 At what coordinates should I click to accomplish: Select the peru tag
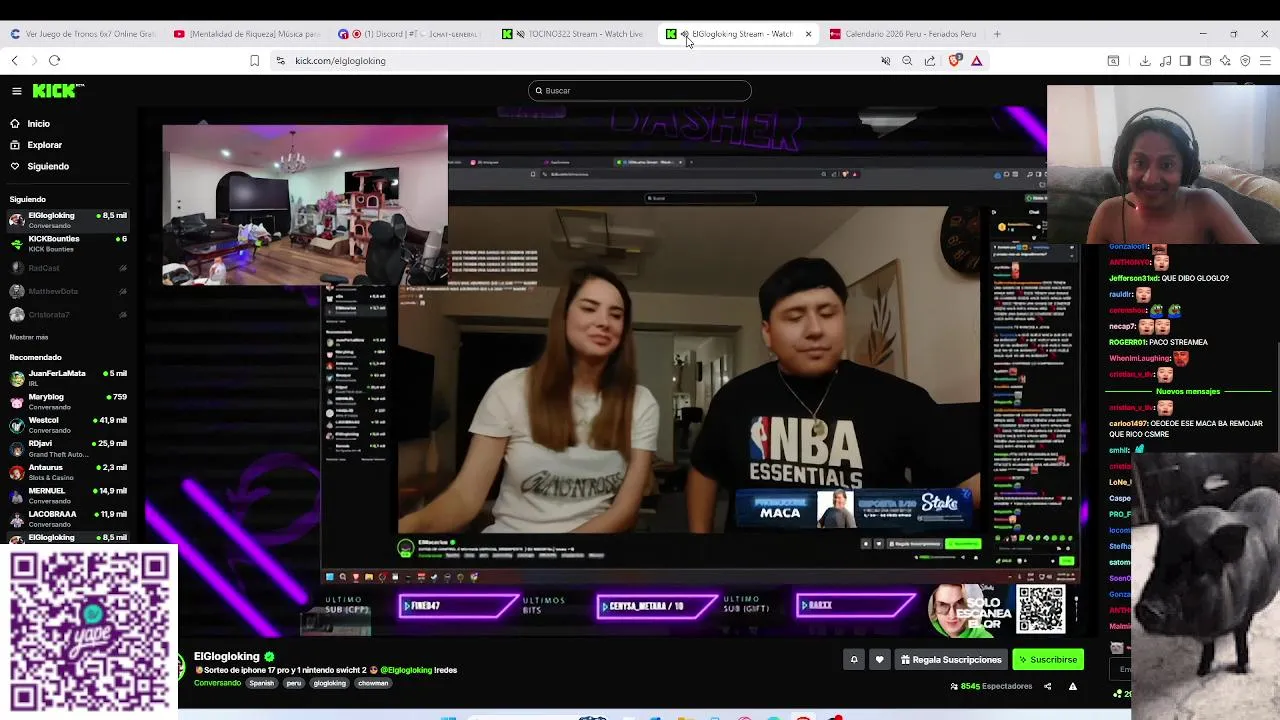coord(294,683)
